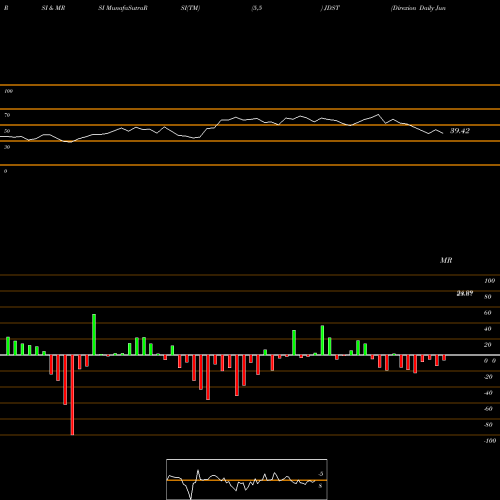Click the MR axis label 60
The height and width of the screenshot is (500, 500).
point(487,313)
